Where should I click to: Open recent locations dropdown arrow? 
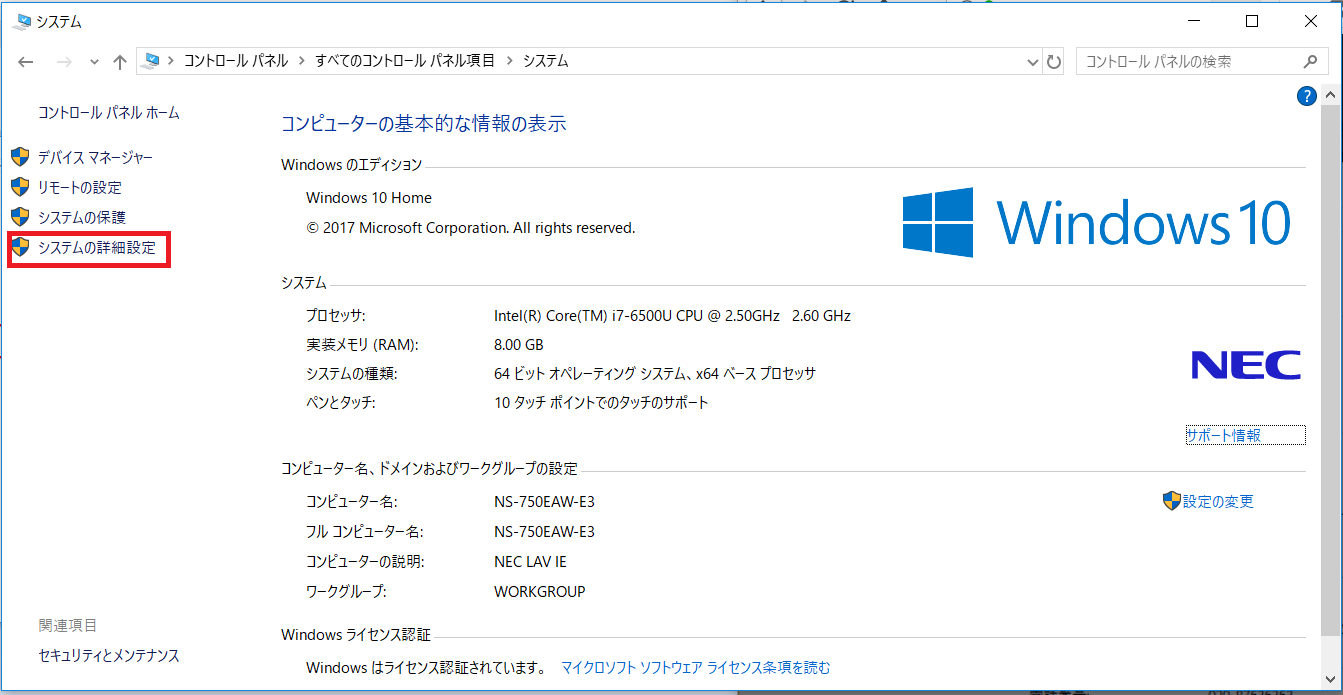point(94,62)
